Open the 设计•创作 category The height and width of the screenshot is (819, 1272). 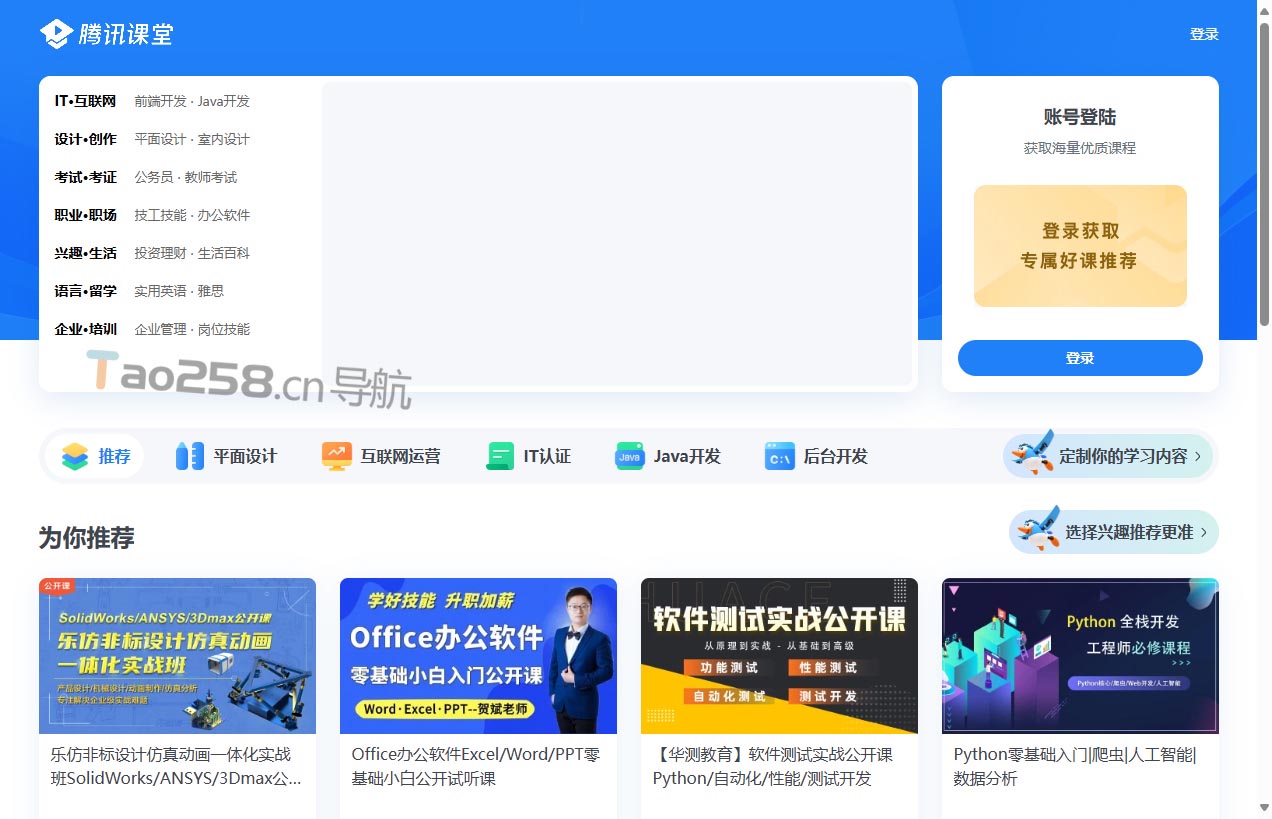click(x=85, y=139)
